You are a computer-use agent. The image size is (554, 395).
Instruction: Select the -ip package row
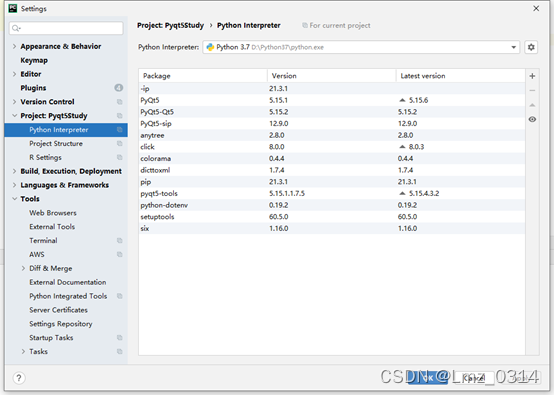[332, 88]
